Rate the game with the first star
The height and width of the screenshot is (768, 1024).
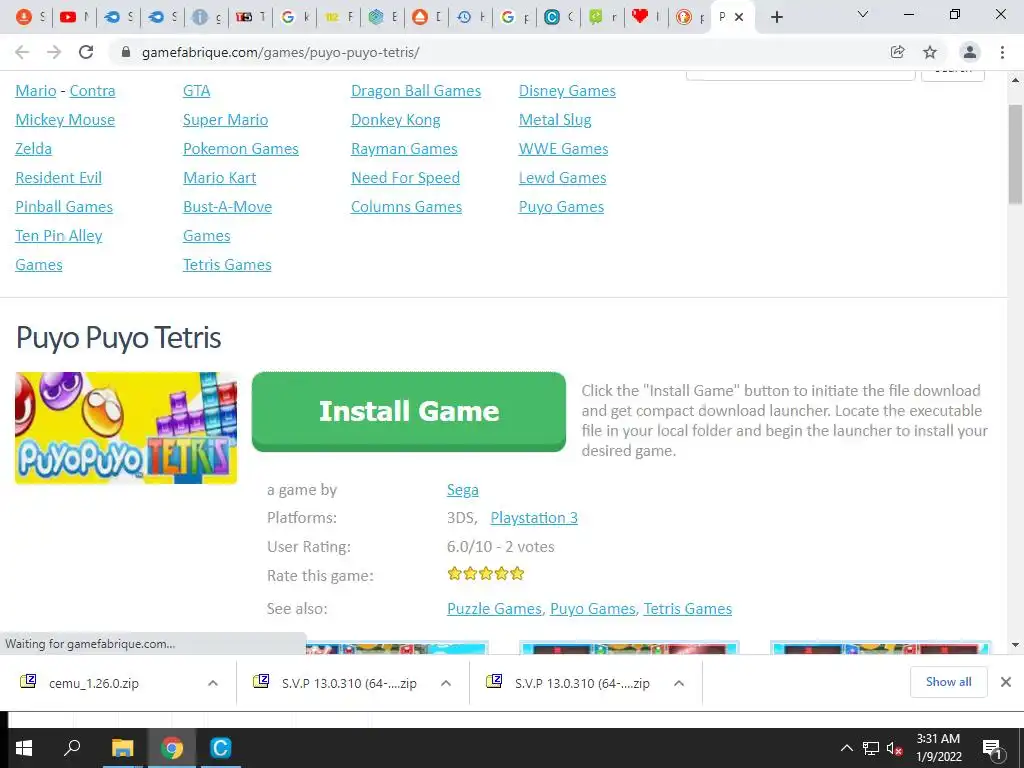[x=455, y=573]
